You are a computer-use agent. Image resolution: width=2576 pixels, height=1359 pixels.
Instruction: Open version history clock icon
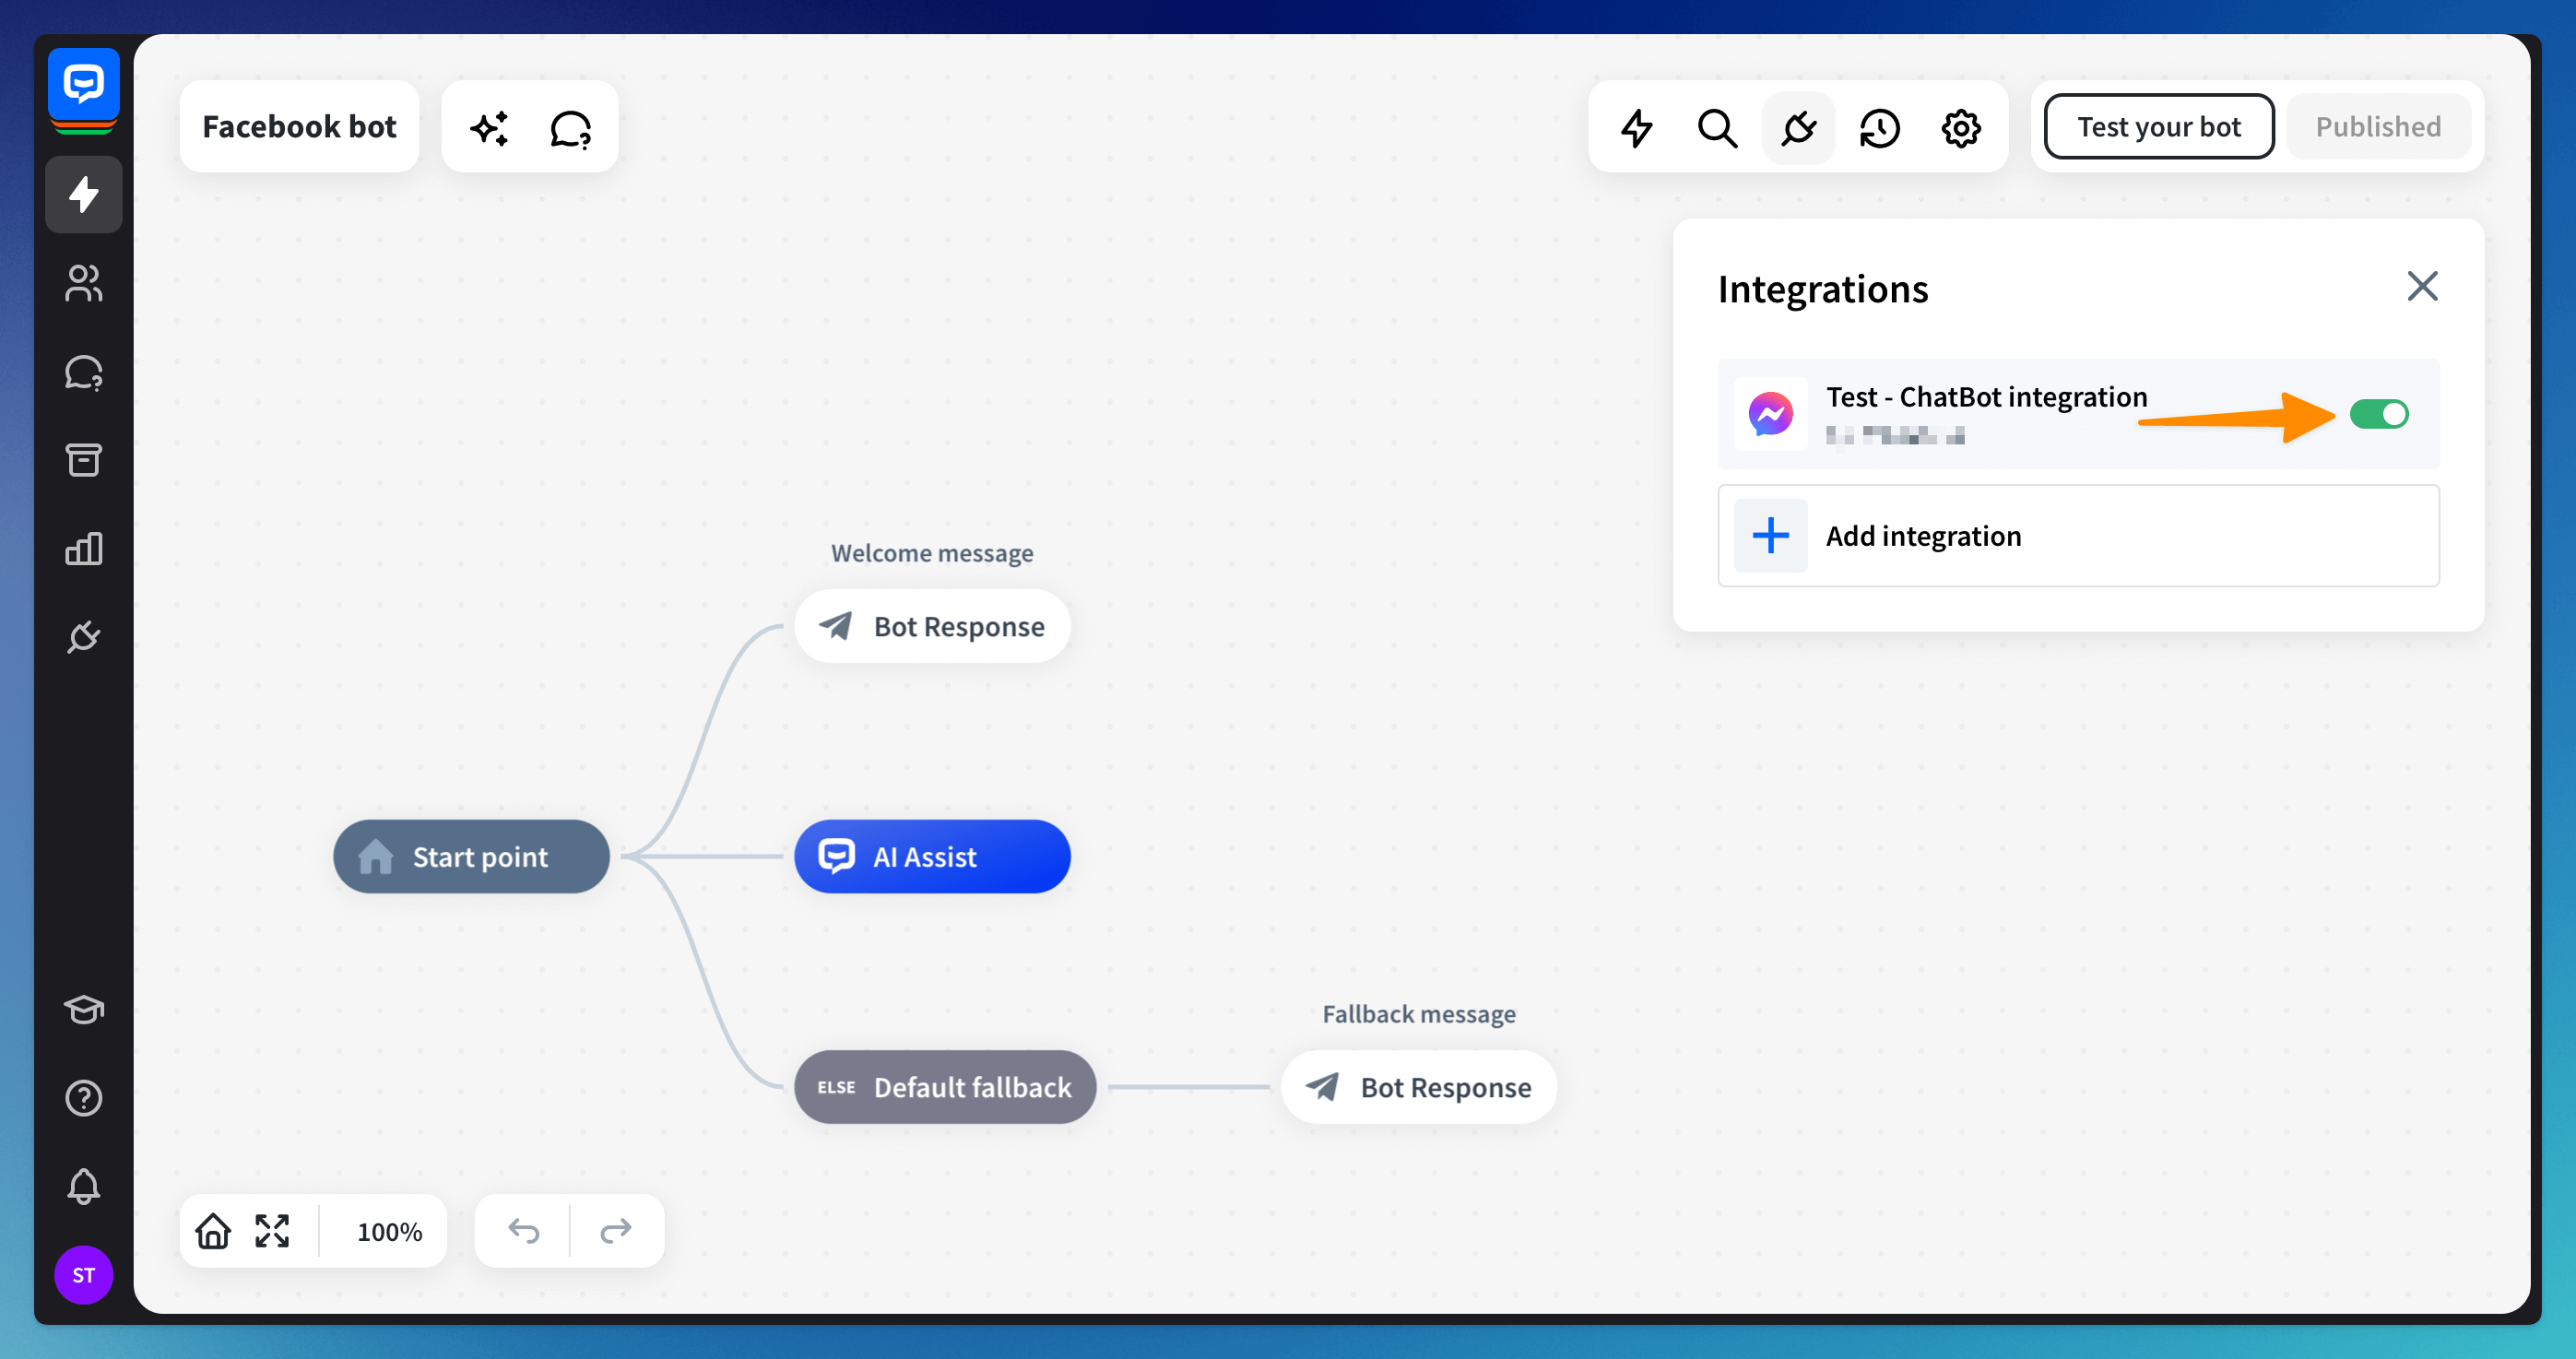point(1879,128)
